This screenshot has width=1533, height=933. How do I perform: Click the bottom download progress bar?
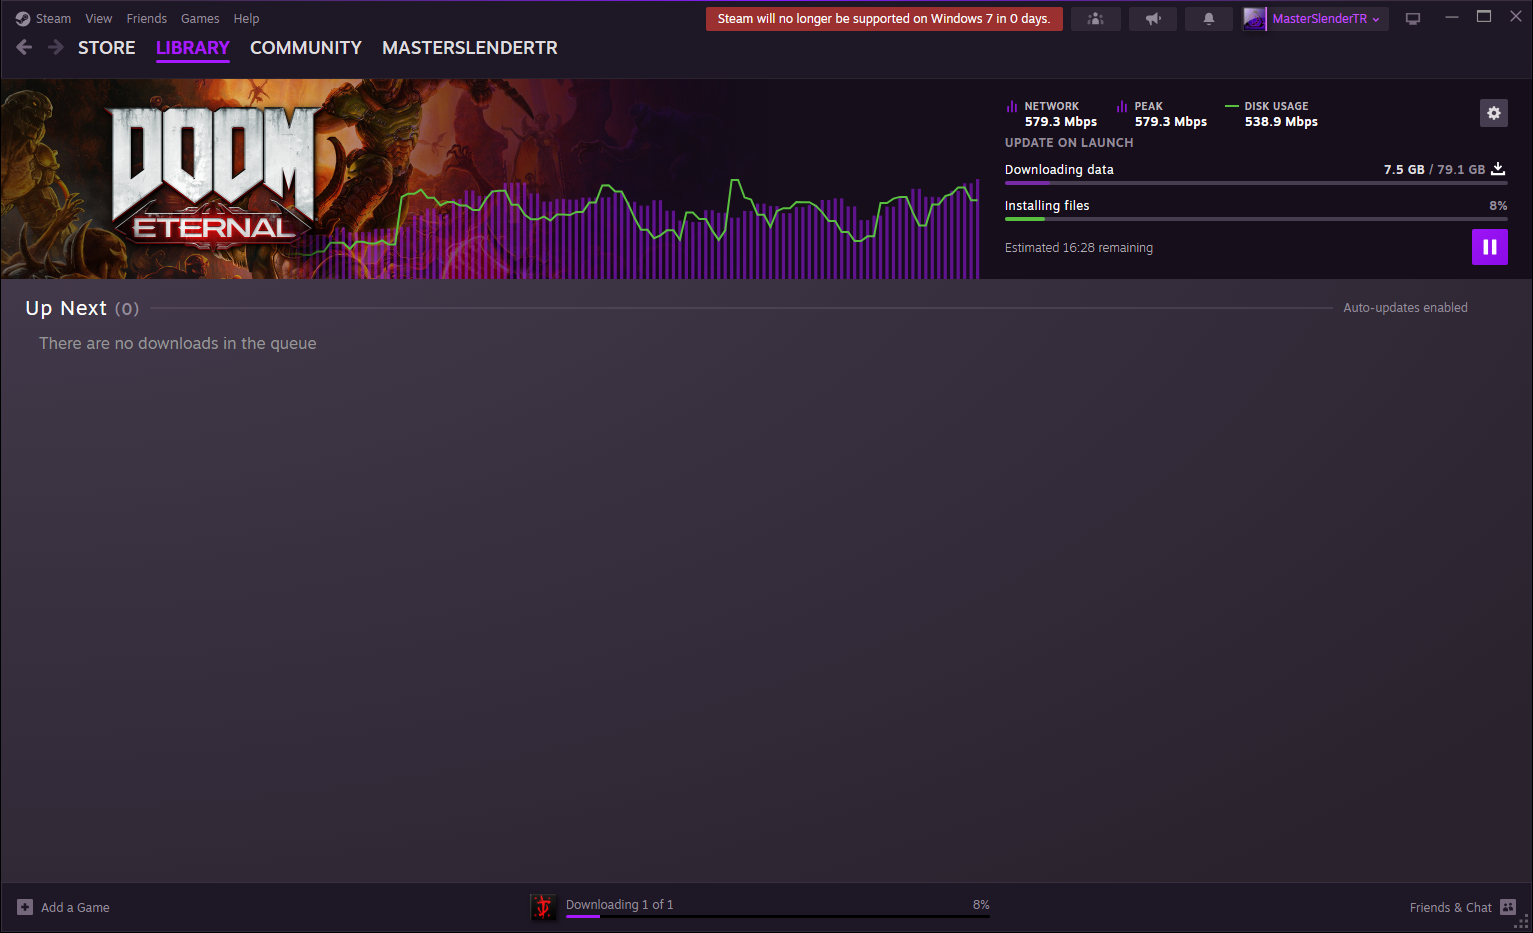[778, 917]
